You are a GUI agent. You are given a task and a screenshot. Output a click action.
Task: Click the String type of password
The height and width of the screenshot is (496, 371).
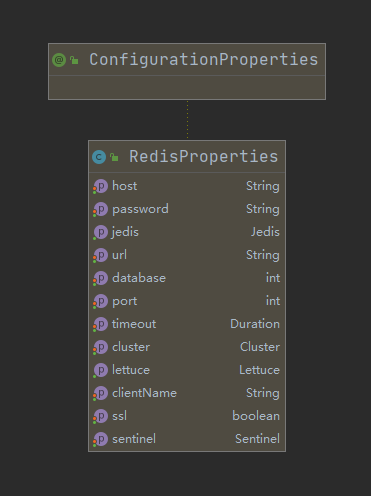coord(263,209)
